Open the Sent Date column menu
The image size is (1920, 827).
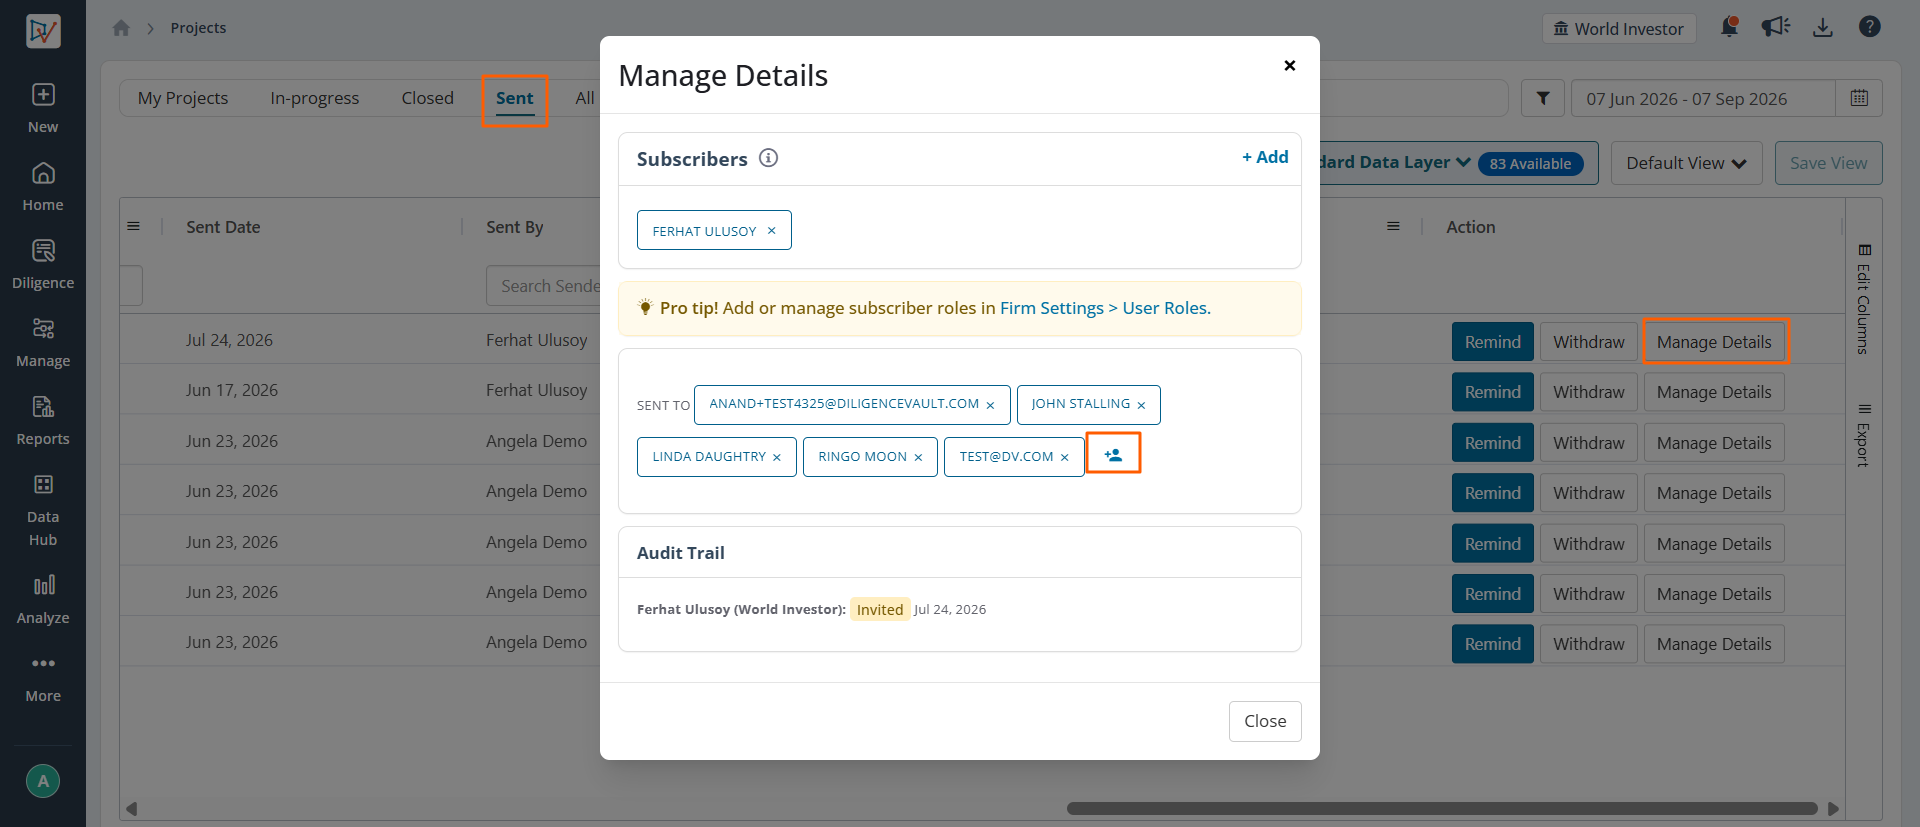tap(133, 226)
